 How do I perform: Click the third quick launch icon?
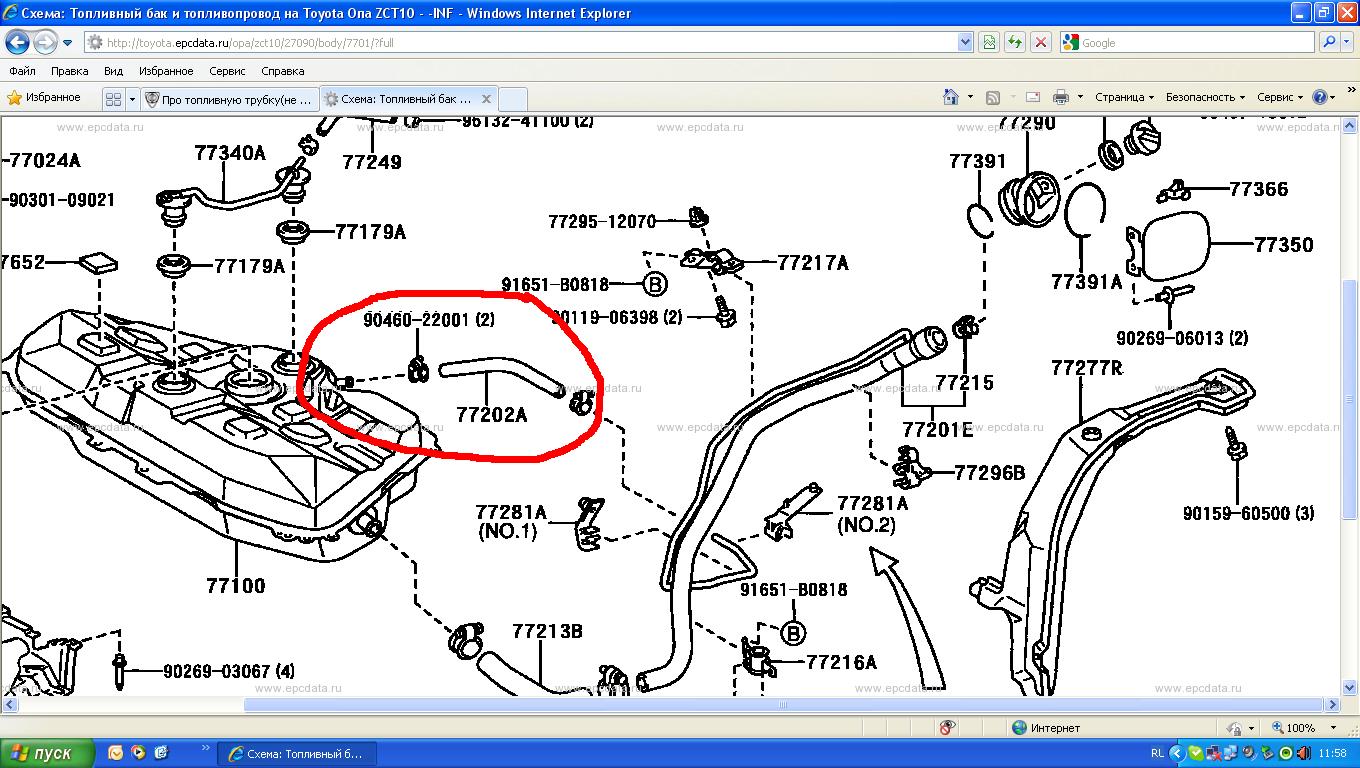point(160,752)
